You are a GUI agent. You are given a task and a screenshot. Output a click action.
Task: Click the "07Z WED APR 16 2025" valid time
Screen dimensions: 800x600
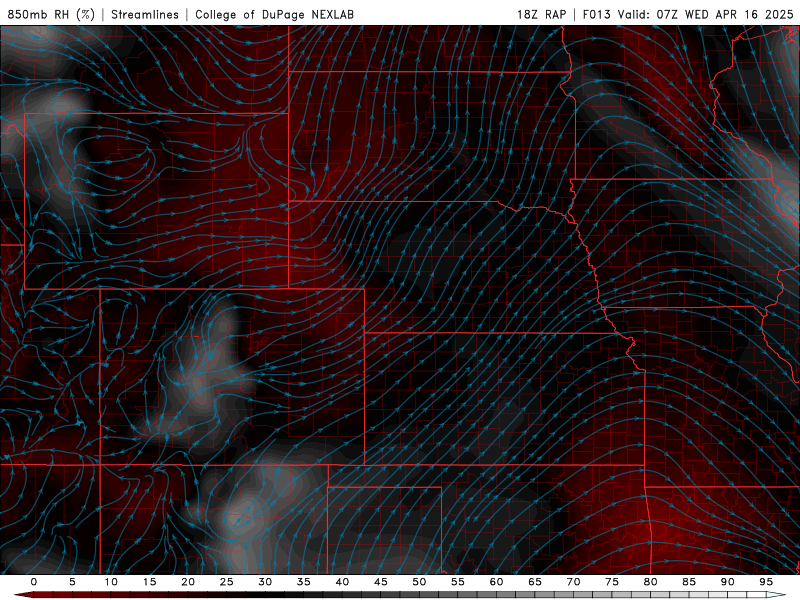coord(725,14)
